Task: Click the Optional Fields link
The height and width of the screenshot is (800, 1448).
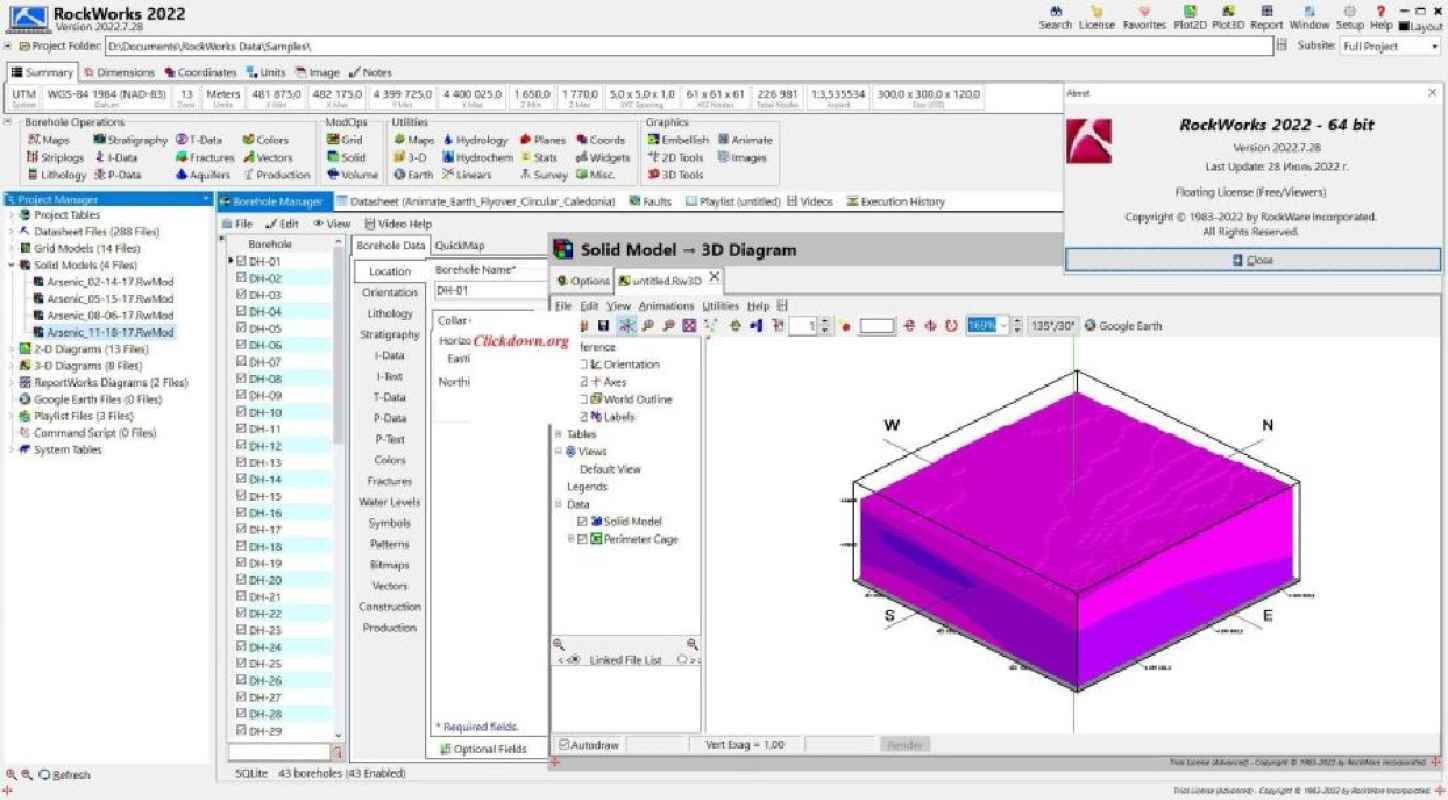Action: [486, 748]
